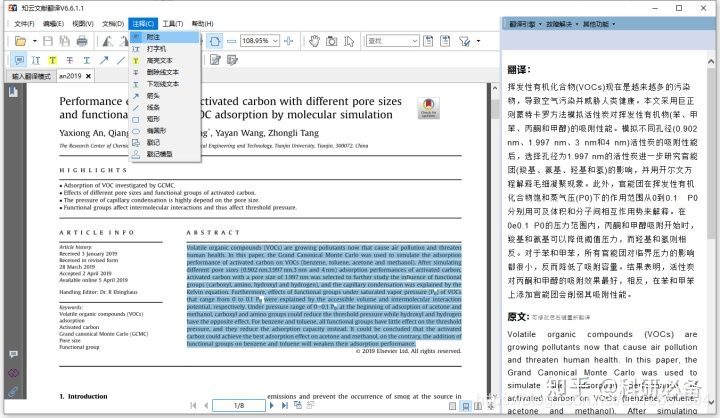720x418 pixels.
Task: Select the line drawing toolbar icon
Action: click(121, 60)
